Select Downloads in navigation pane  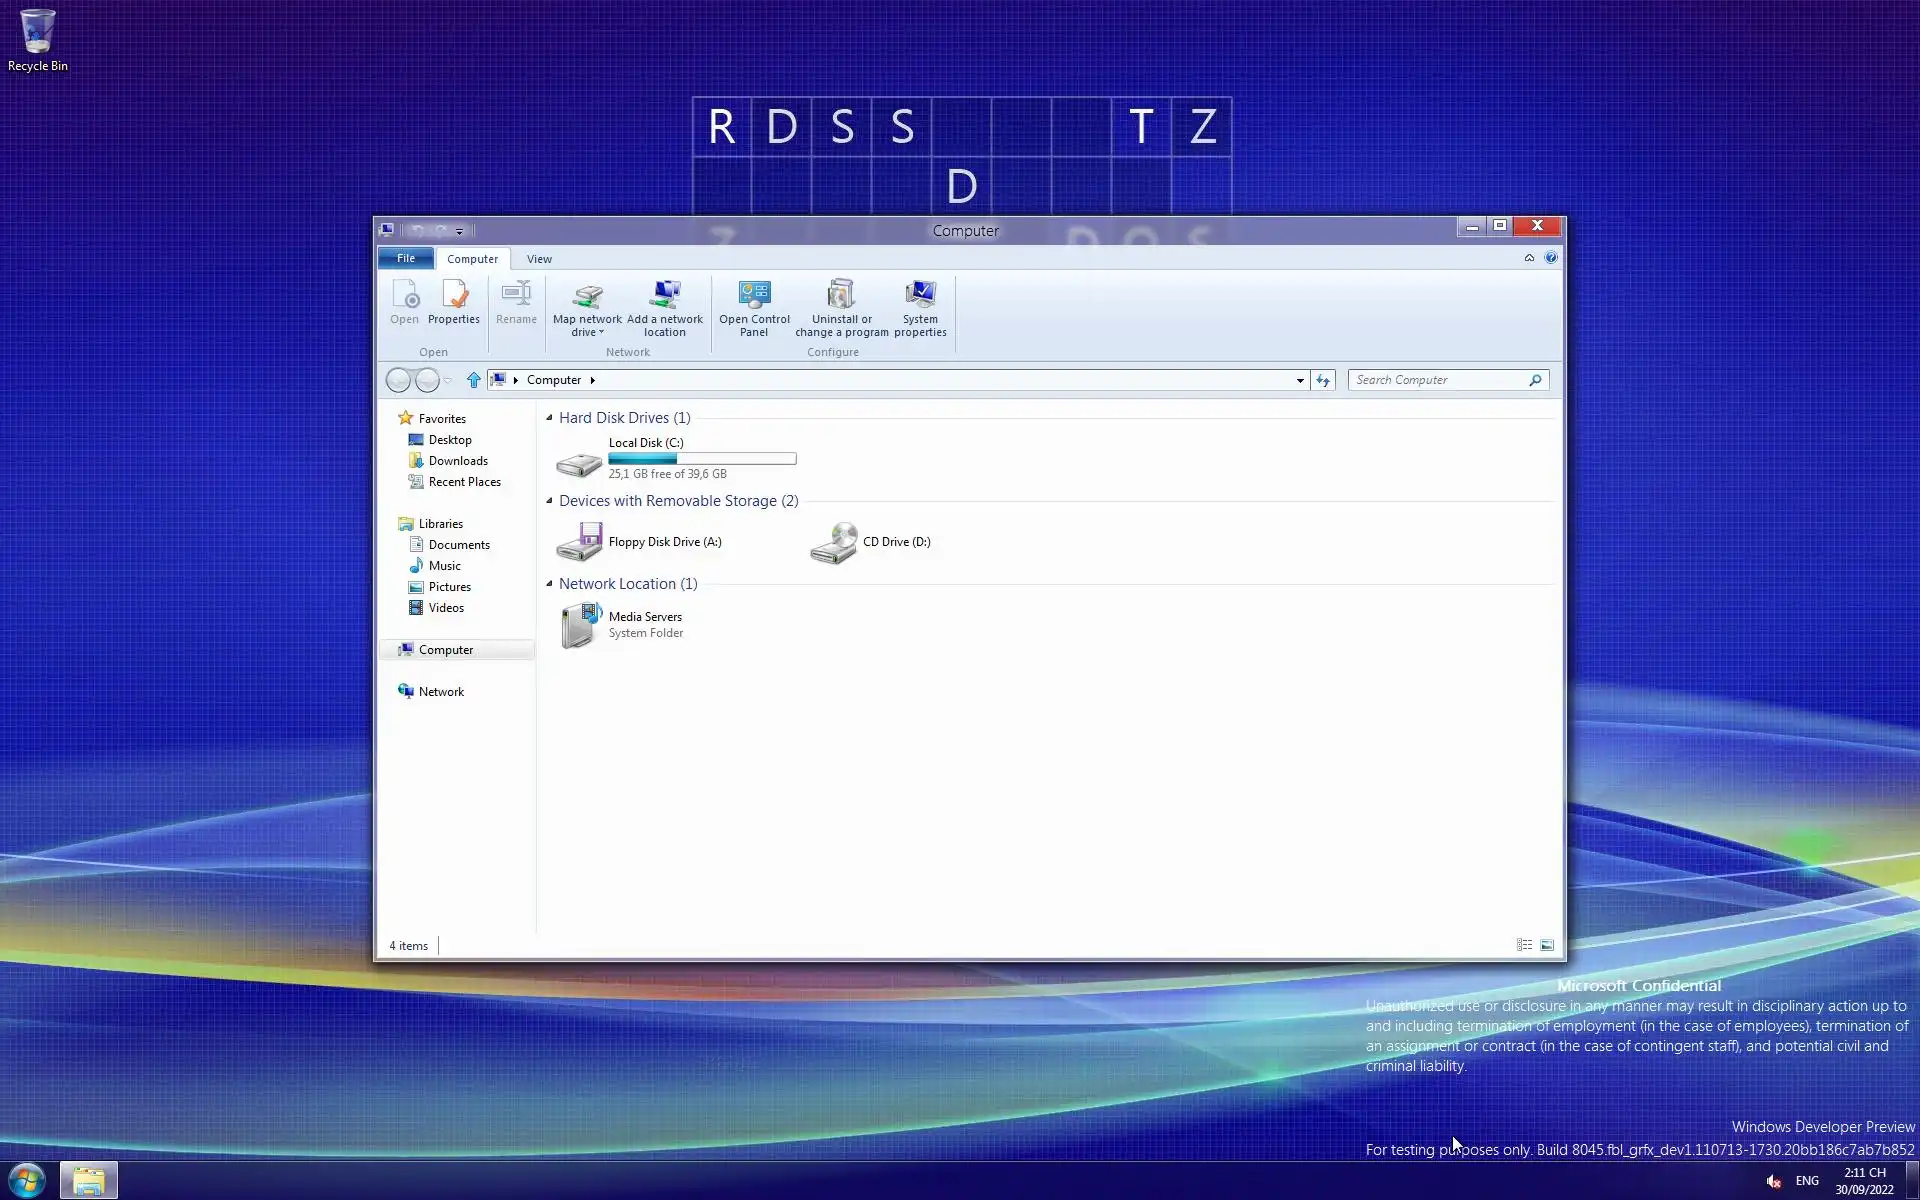click(458, 461)
